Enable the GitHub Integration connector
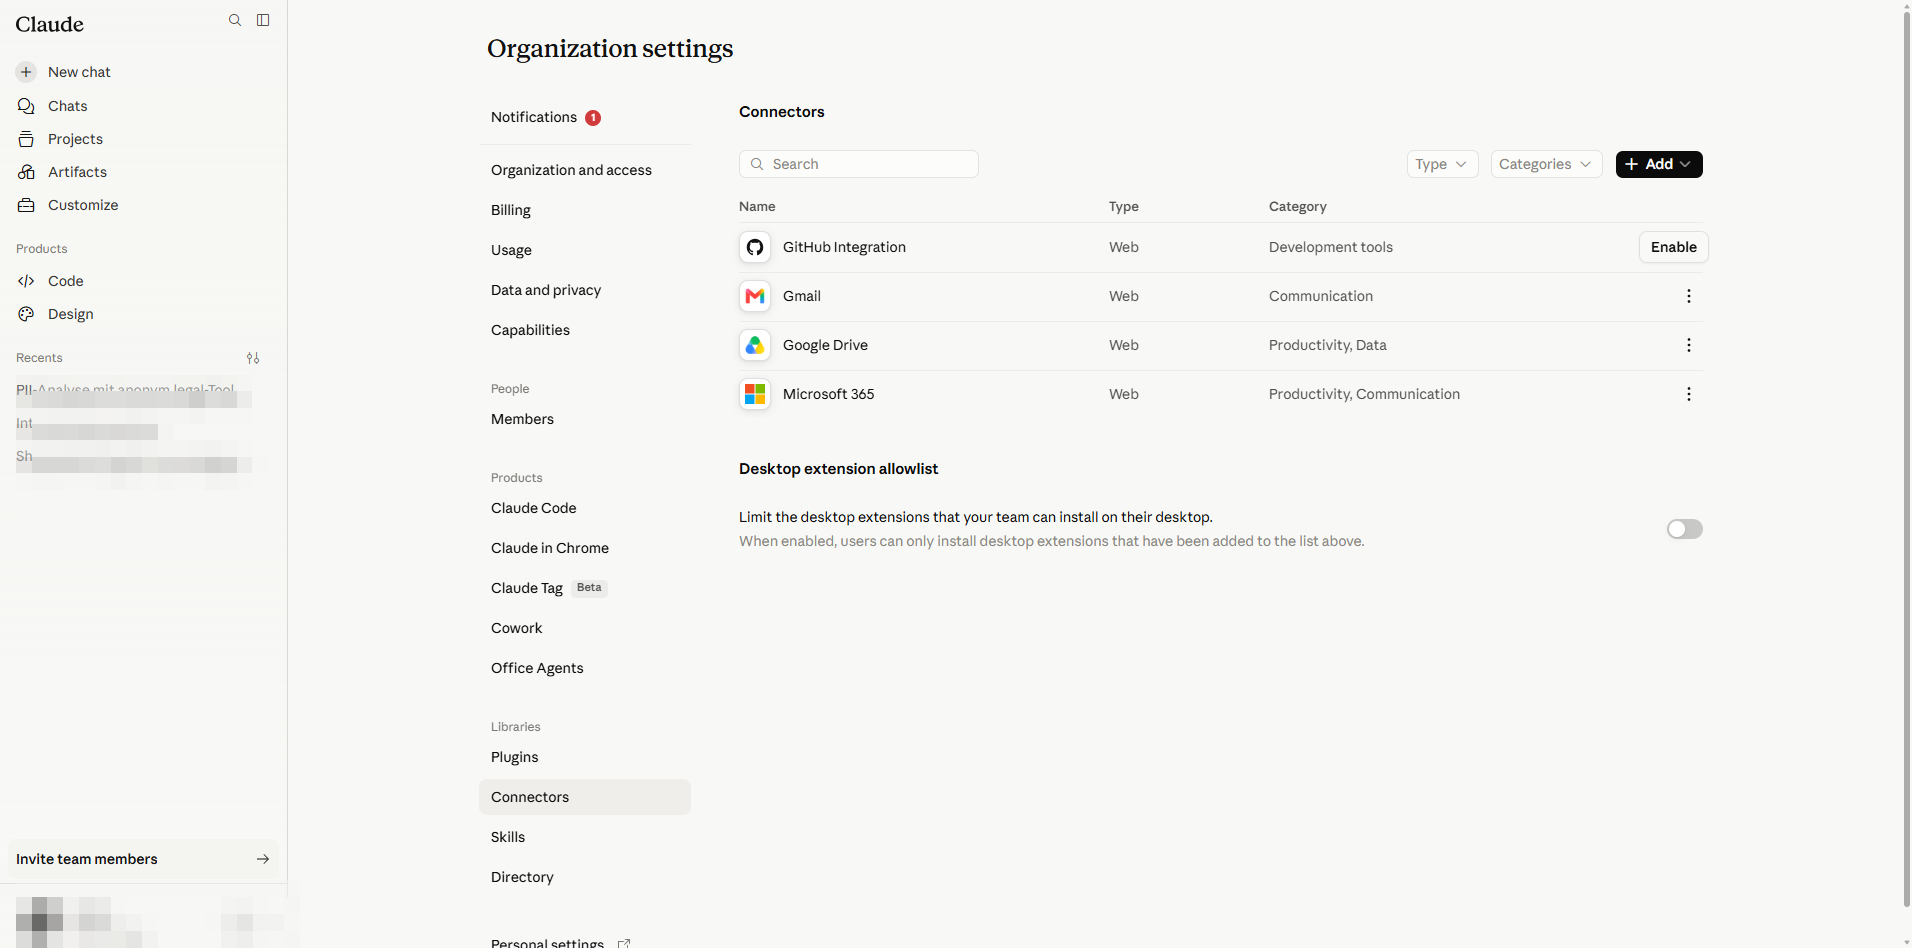1912x948 pixels. [x=1674, y=247]
